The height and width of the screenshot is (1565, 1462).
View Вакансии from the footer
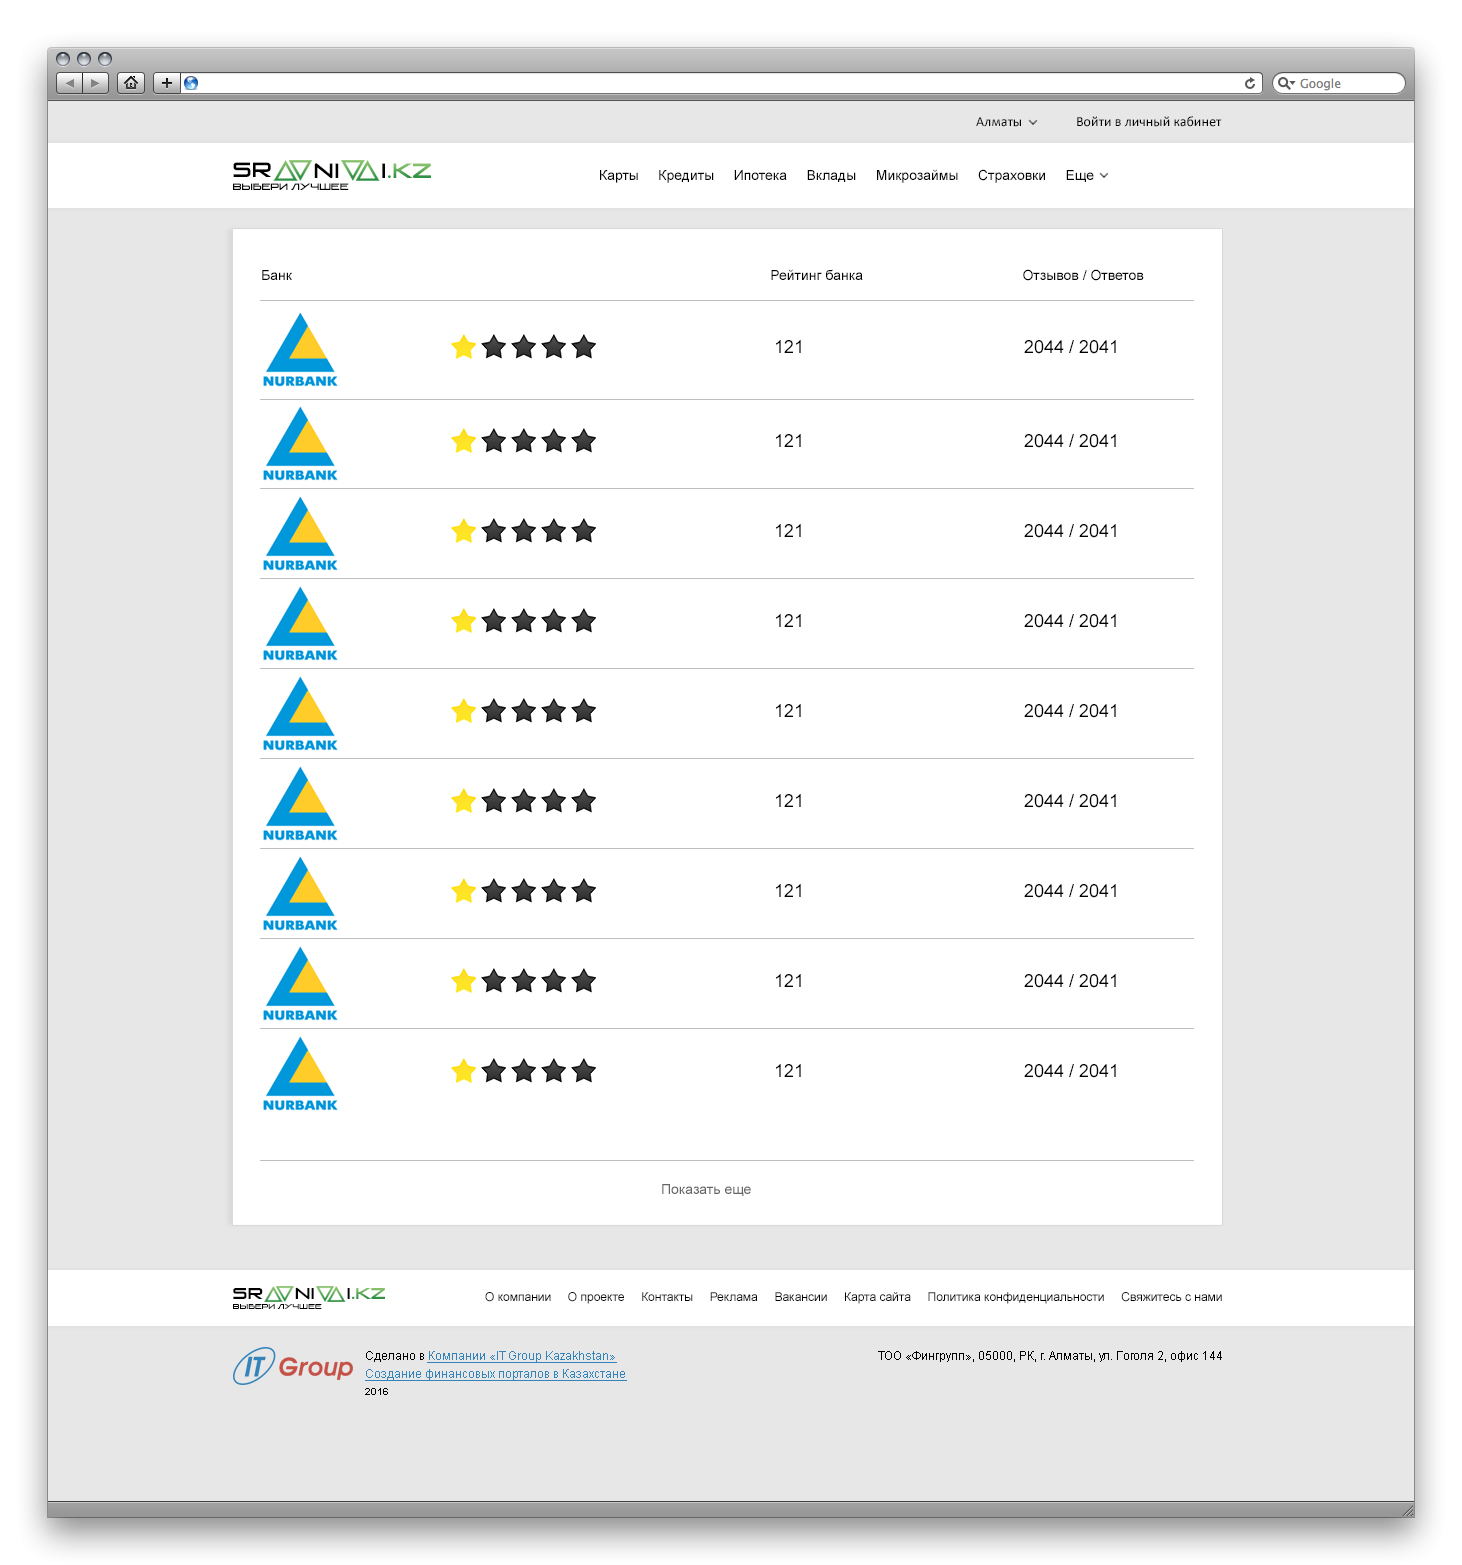(x=801, y=1297)
